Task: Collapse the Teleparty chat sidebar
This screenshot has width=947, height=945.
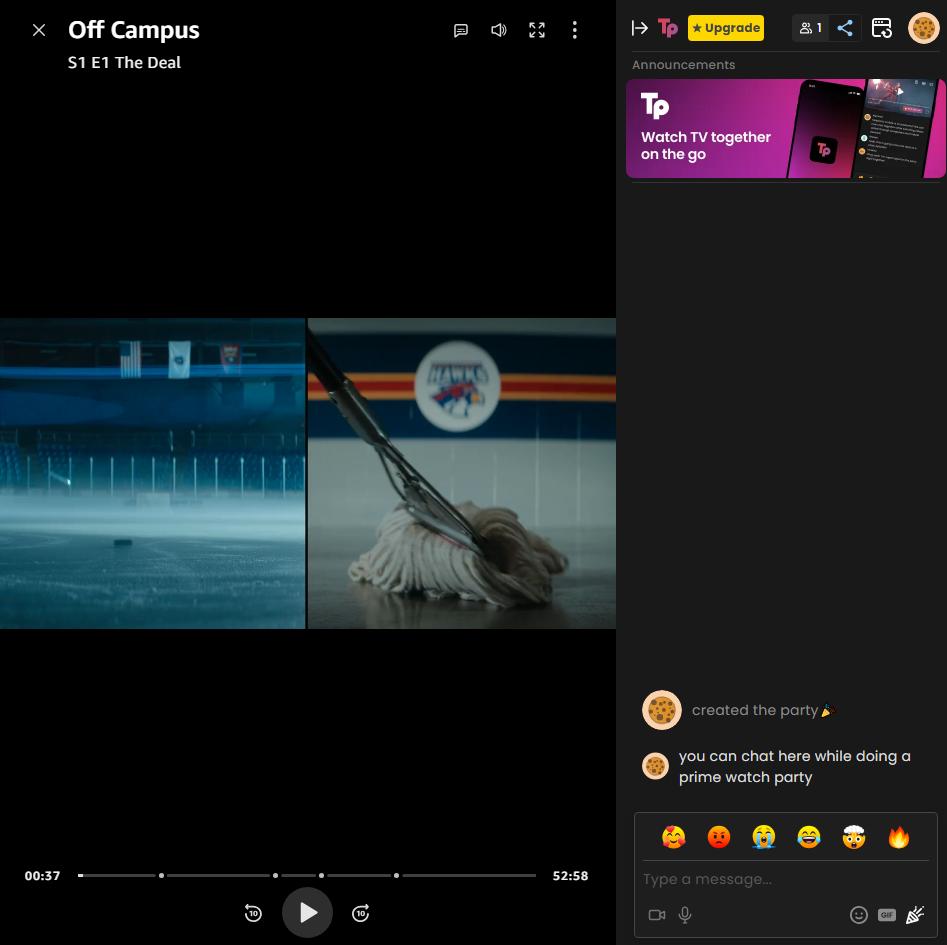Action: [x=640, y=28]
